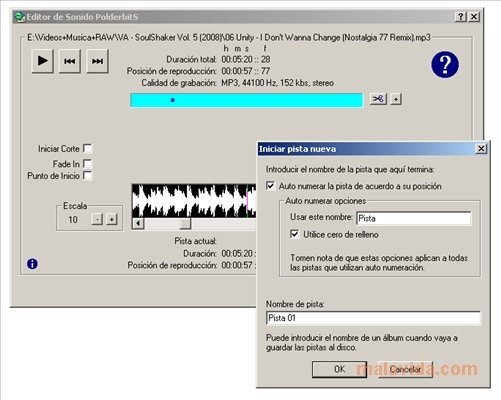Increase Escala with the plus button
Image resolution: width=501 pixels, height=400 pixels.
click(112, 219)
